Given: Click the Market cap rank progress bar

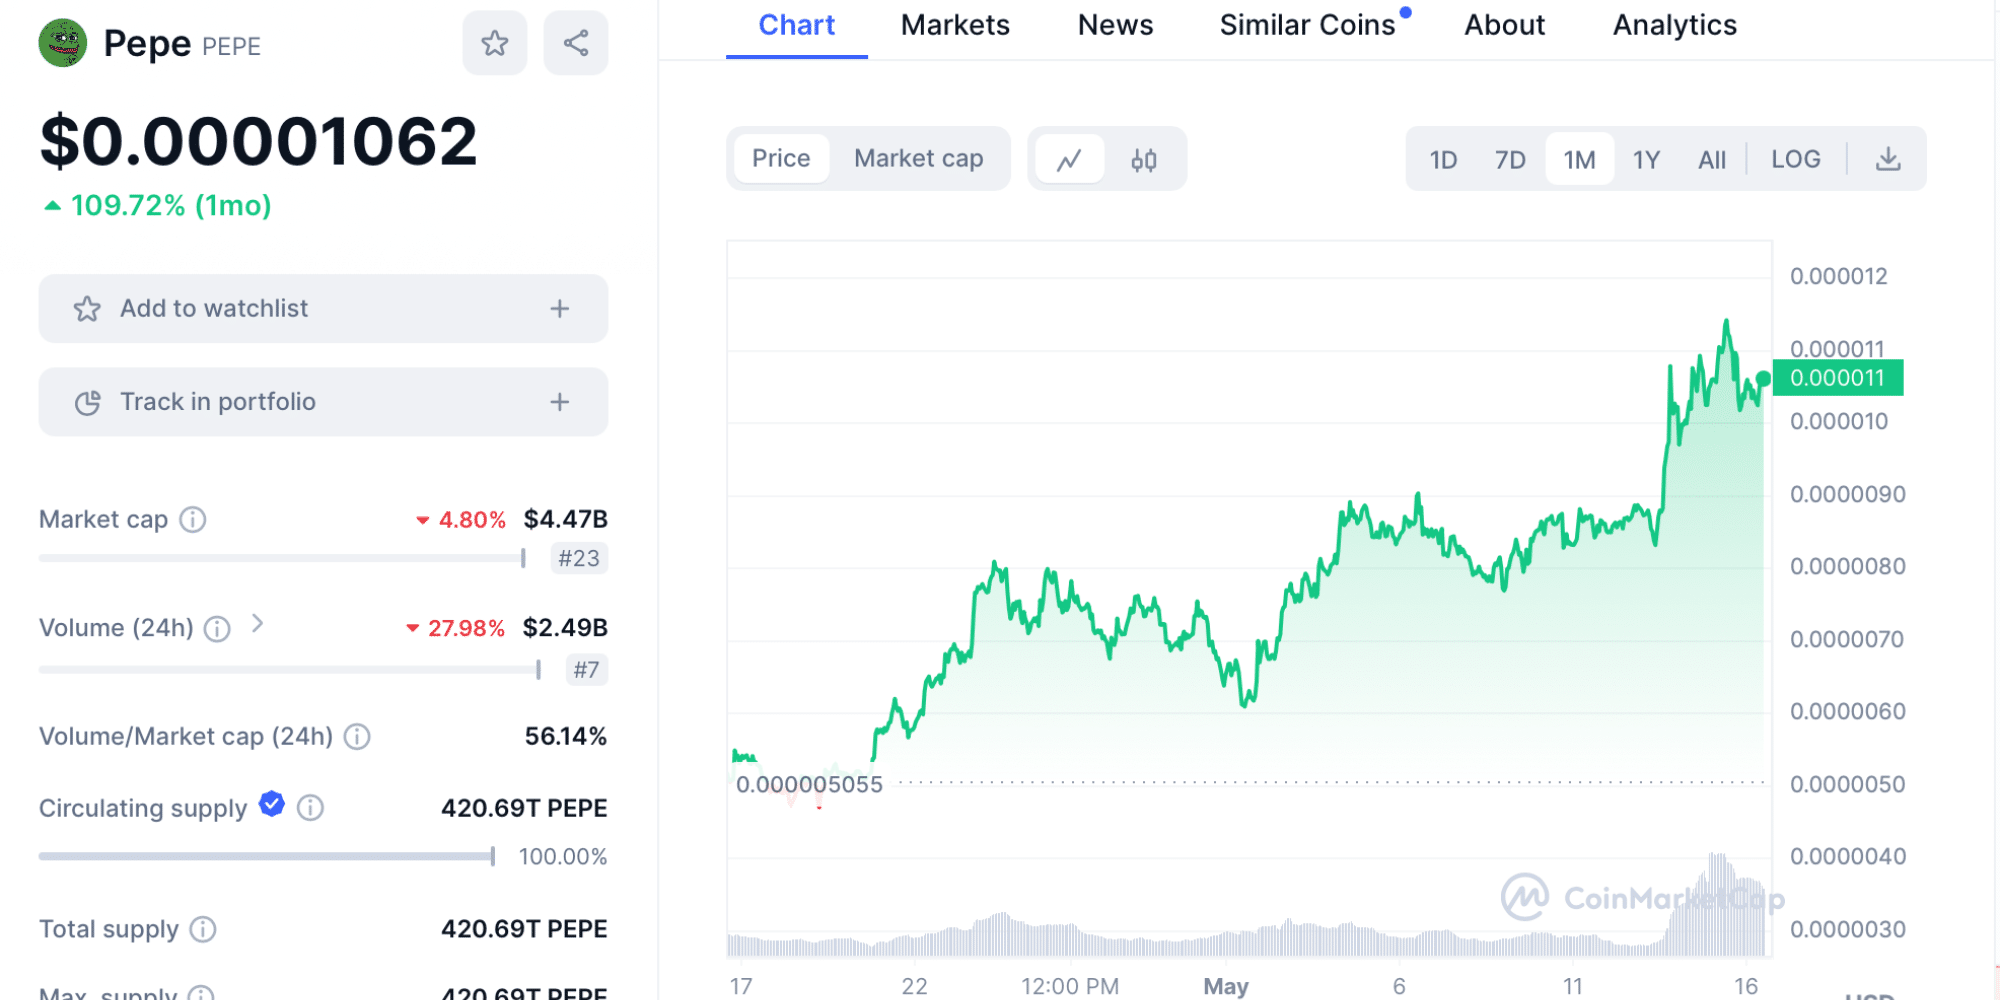Looking at the screenshot, I should coord(282,558).
